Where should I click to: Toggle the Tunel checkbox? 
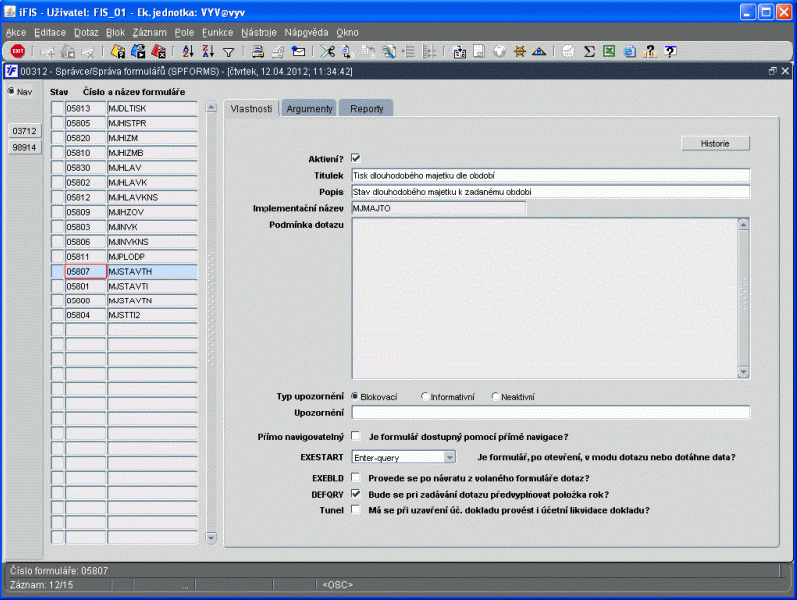(356, 509)
